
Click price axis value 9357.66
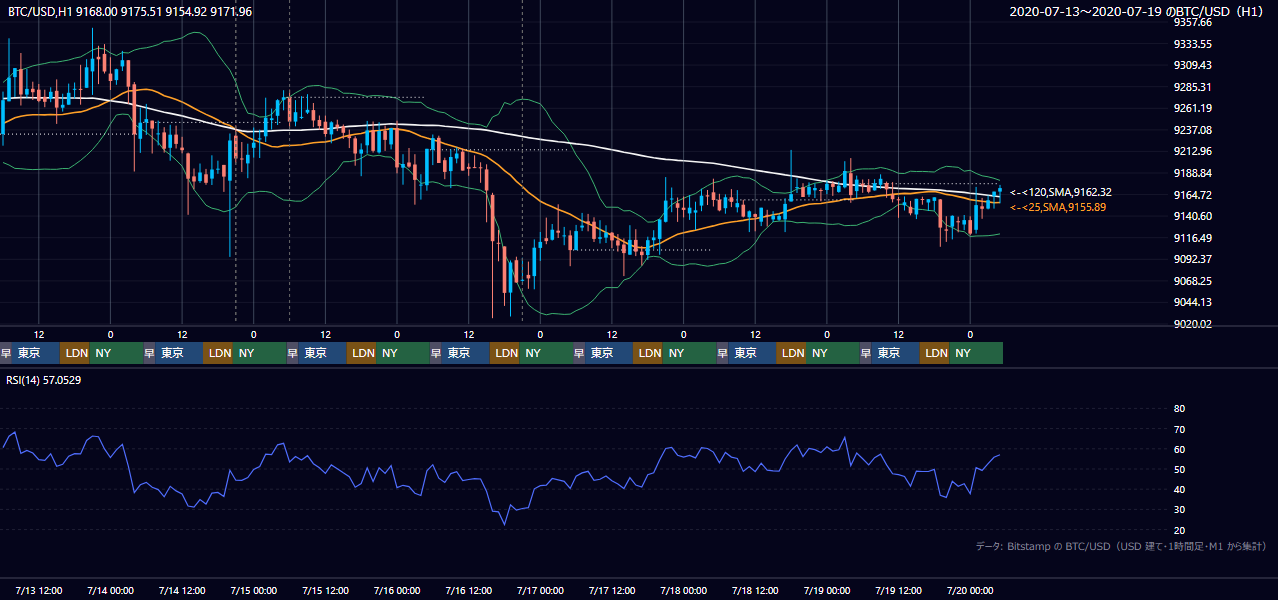(1193, 22)
